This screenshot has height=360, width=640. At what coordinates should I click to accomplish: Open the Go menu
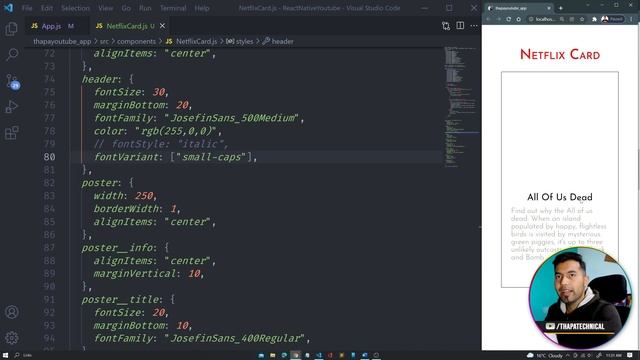click(126, 8)
